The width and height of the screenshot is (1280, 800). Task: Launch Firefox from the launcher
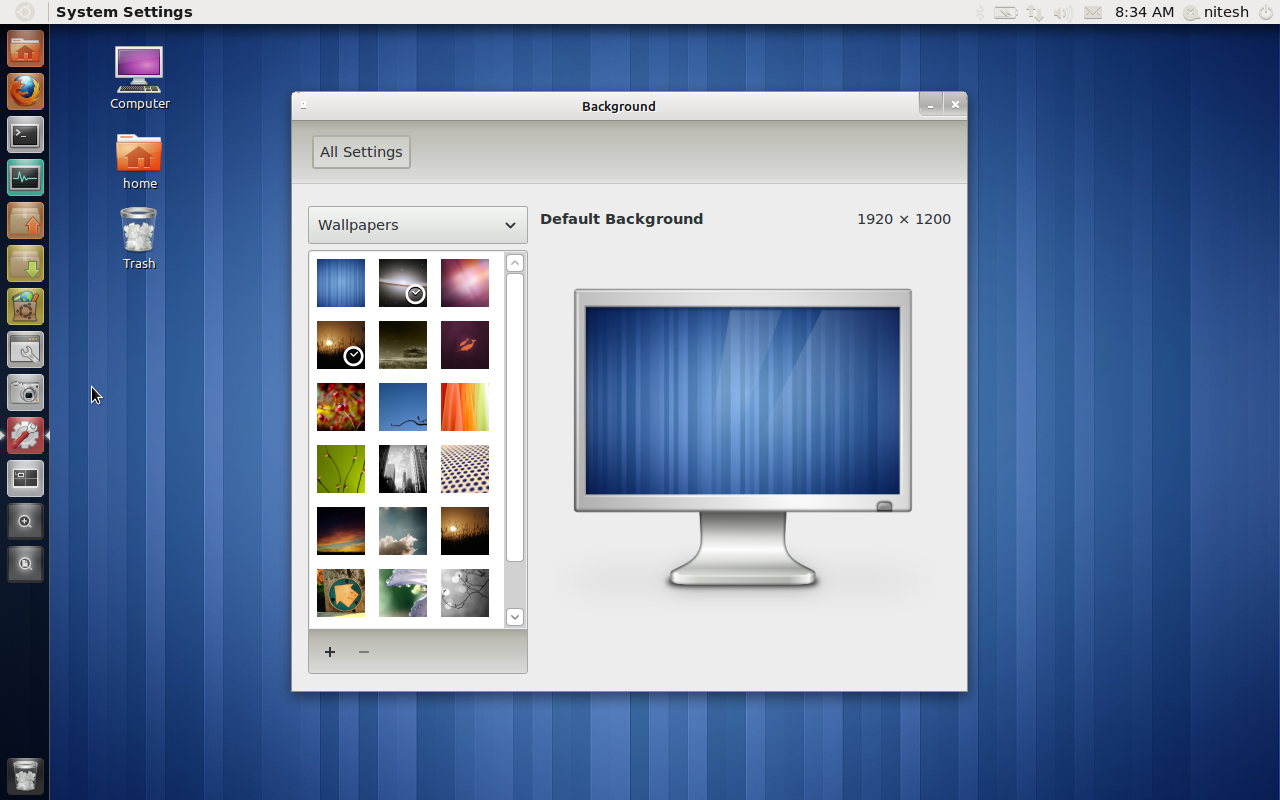tap(25, 91)
